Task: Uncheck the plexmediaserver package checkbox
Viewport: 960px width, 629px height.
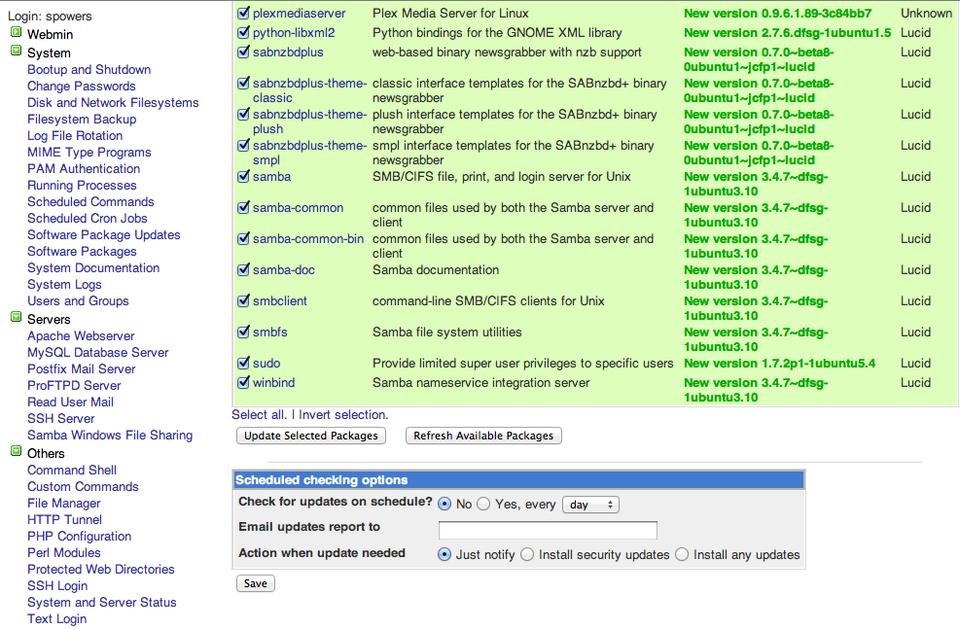Action: [x=243, y=14]
